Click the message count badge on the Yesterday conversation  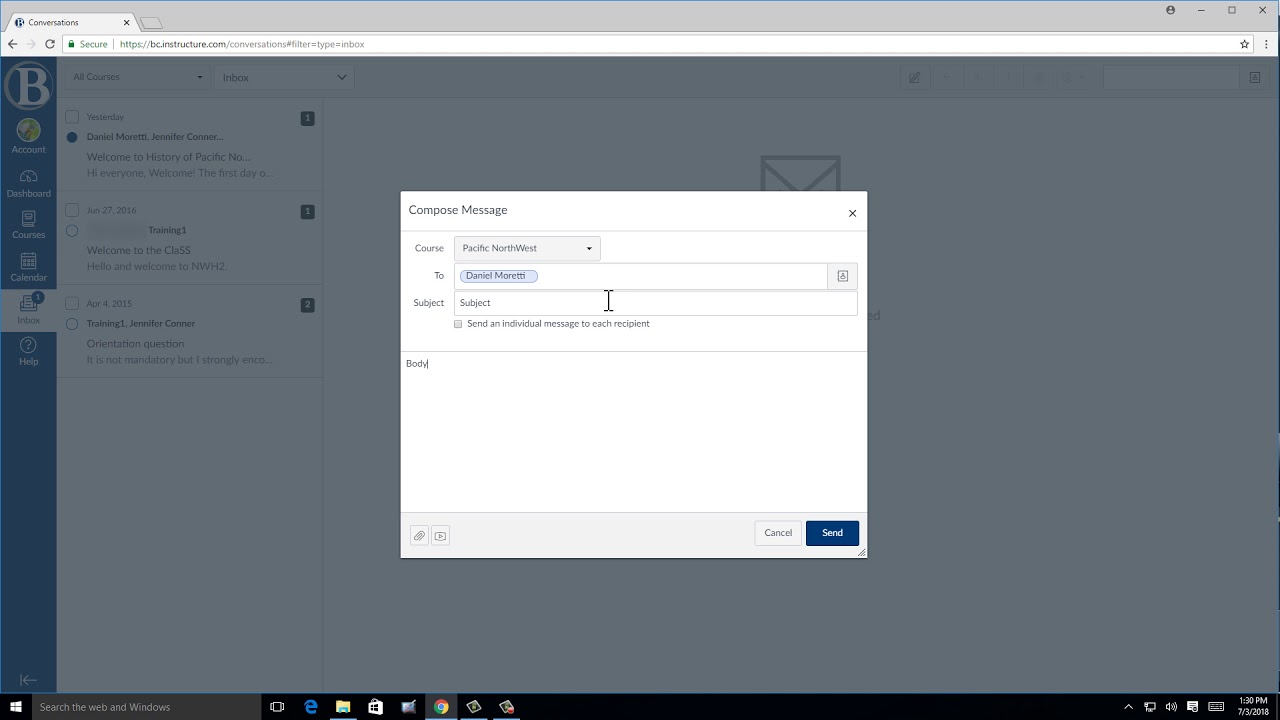[x=307, y=118]
